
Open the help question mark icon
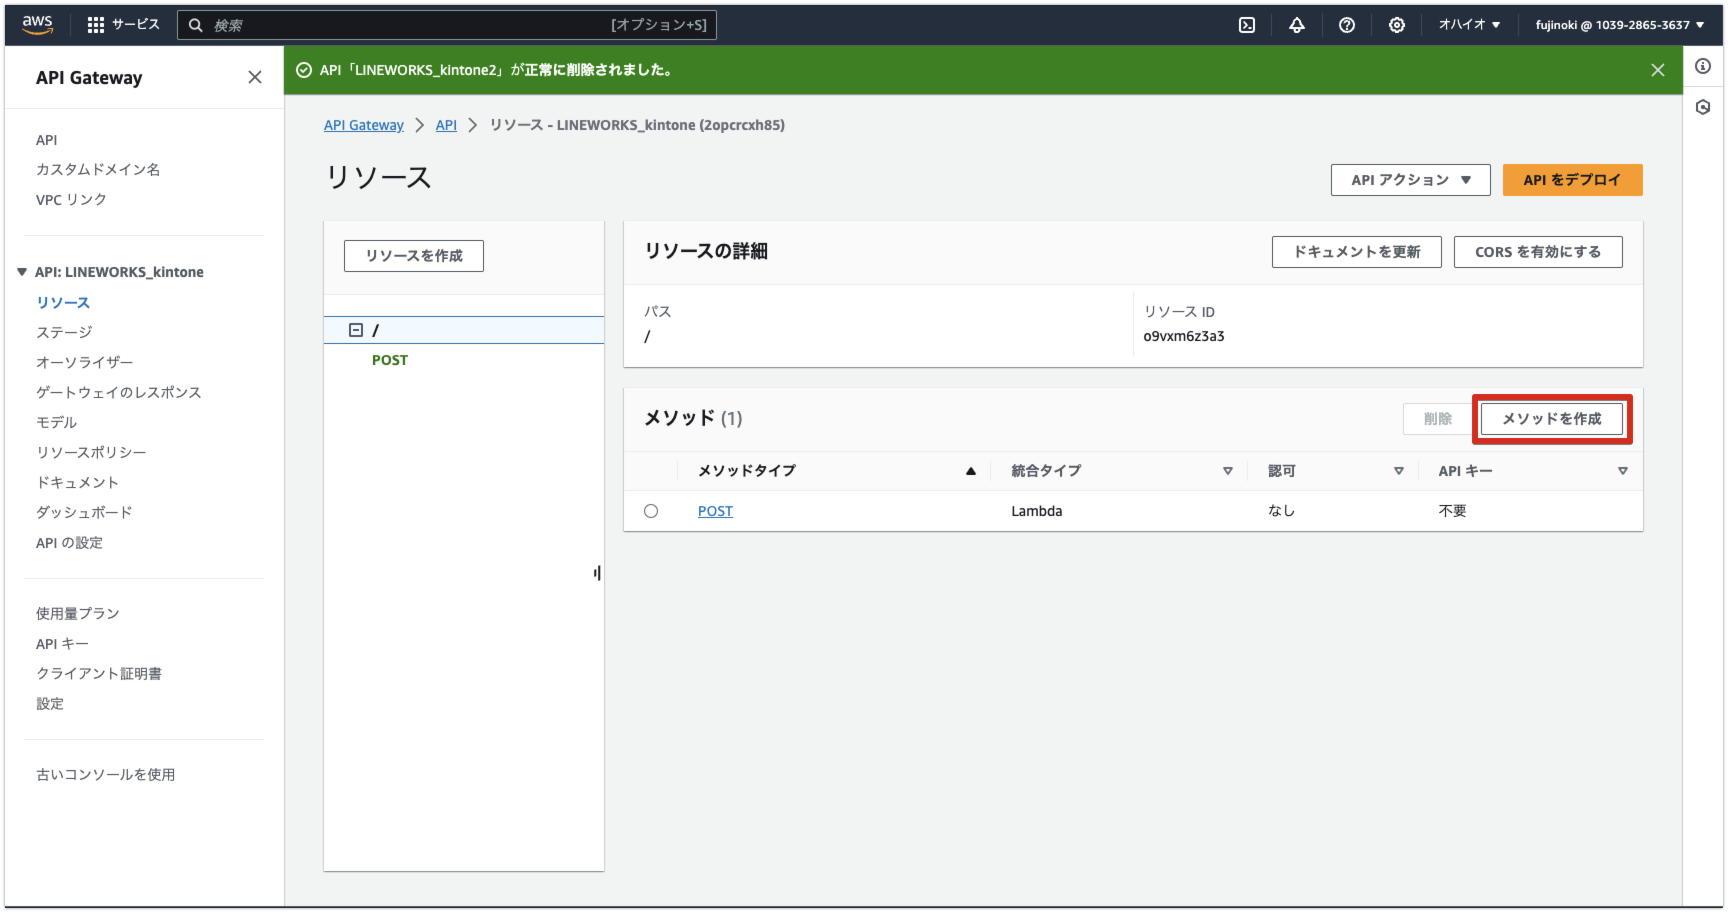tap(1347, 25)
